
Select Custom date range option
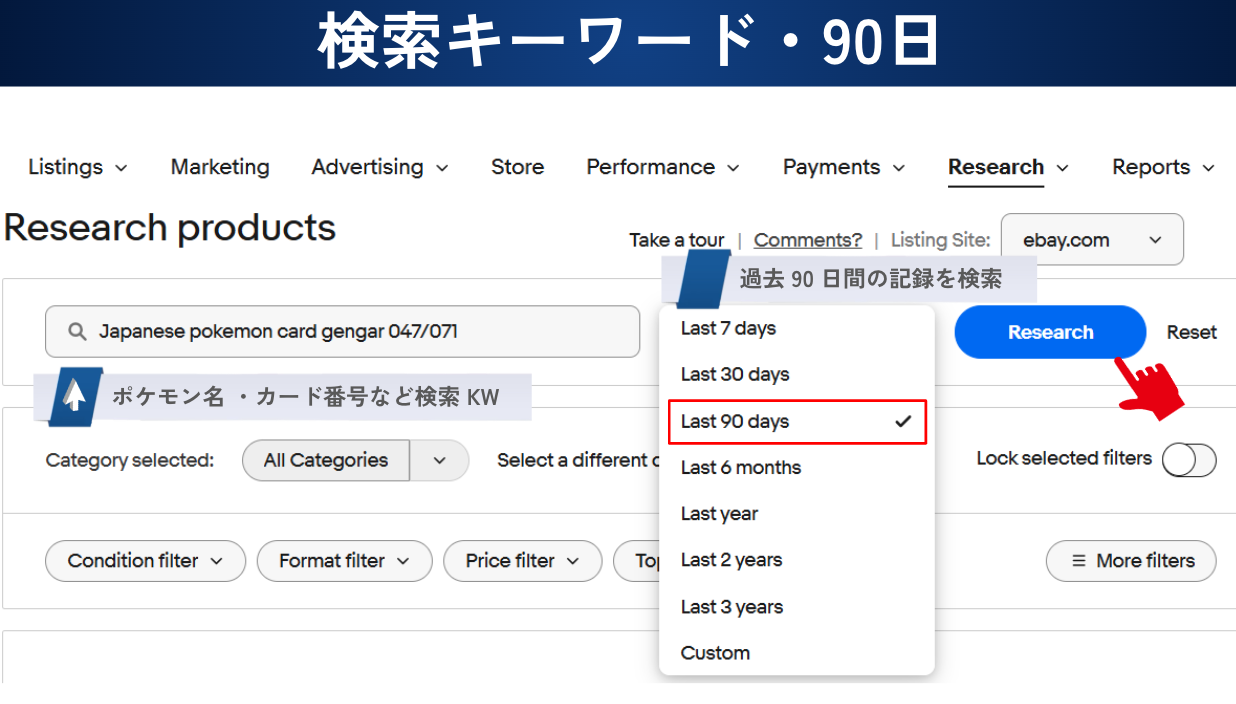797,652
